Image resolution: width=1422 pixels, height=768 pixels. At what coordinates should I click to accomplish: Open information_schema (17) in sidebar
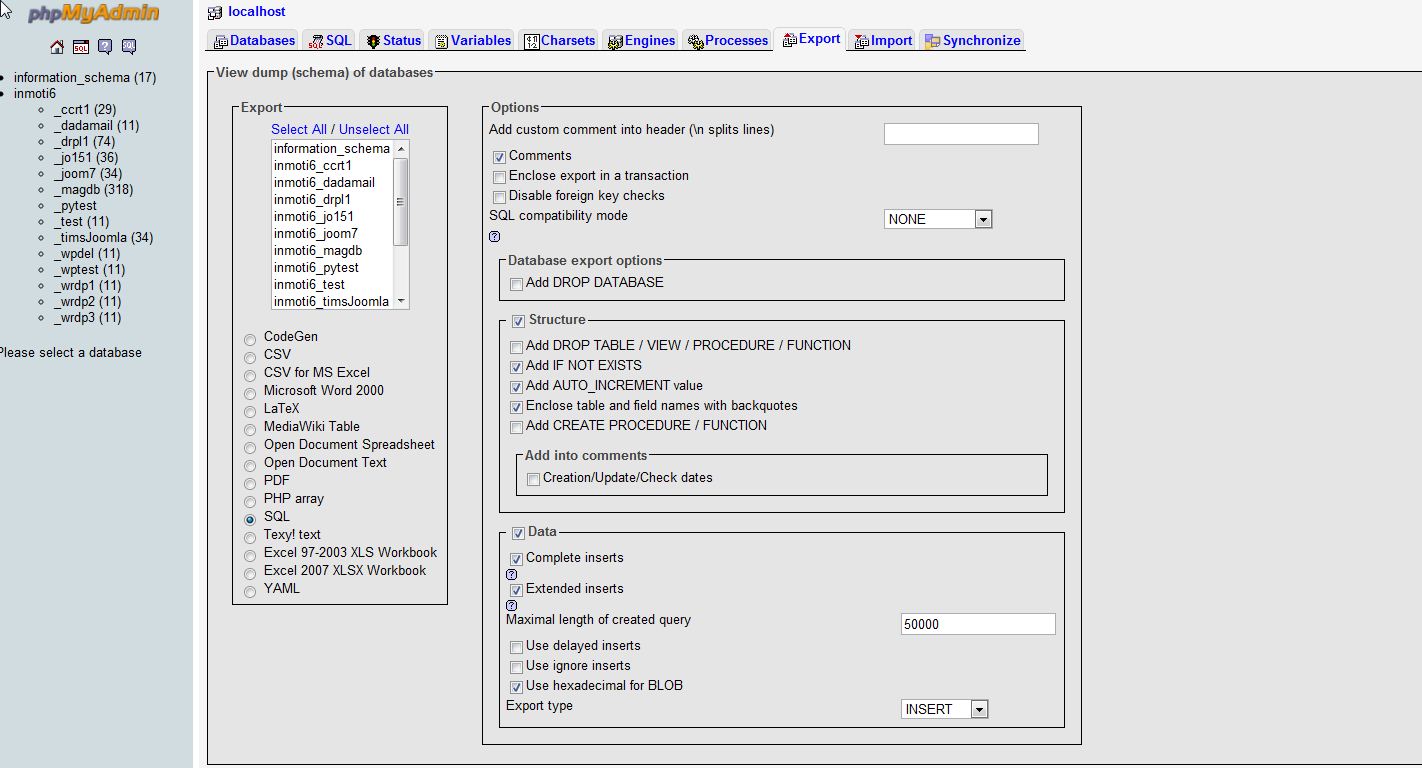click(85, 78)
